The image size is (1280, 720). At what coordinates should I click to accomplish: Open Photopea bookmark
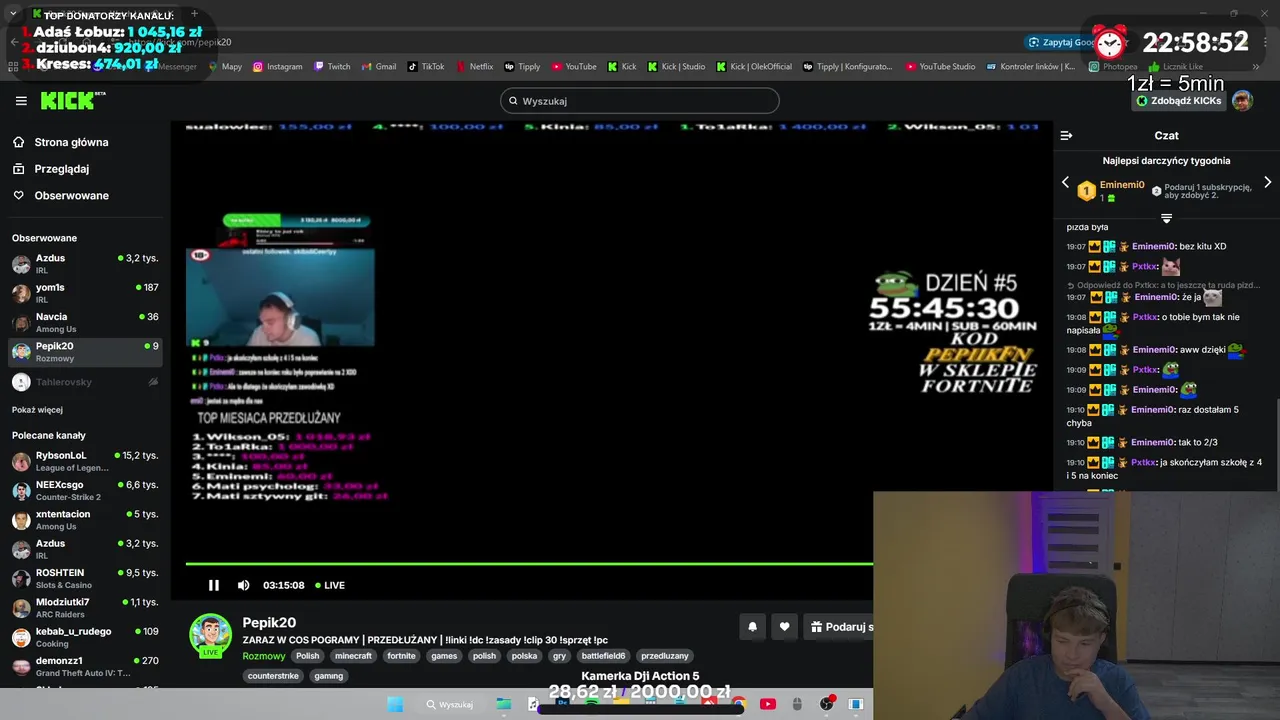(x=1113, y=67)
